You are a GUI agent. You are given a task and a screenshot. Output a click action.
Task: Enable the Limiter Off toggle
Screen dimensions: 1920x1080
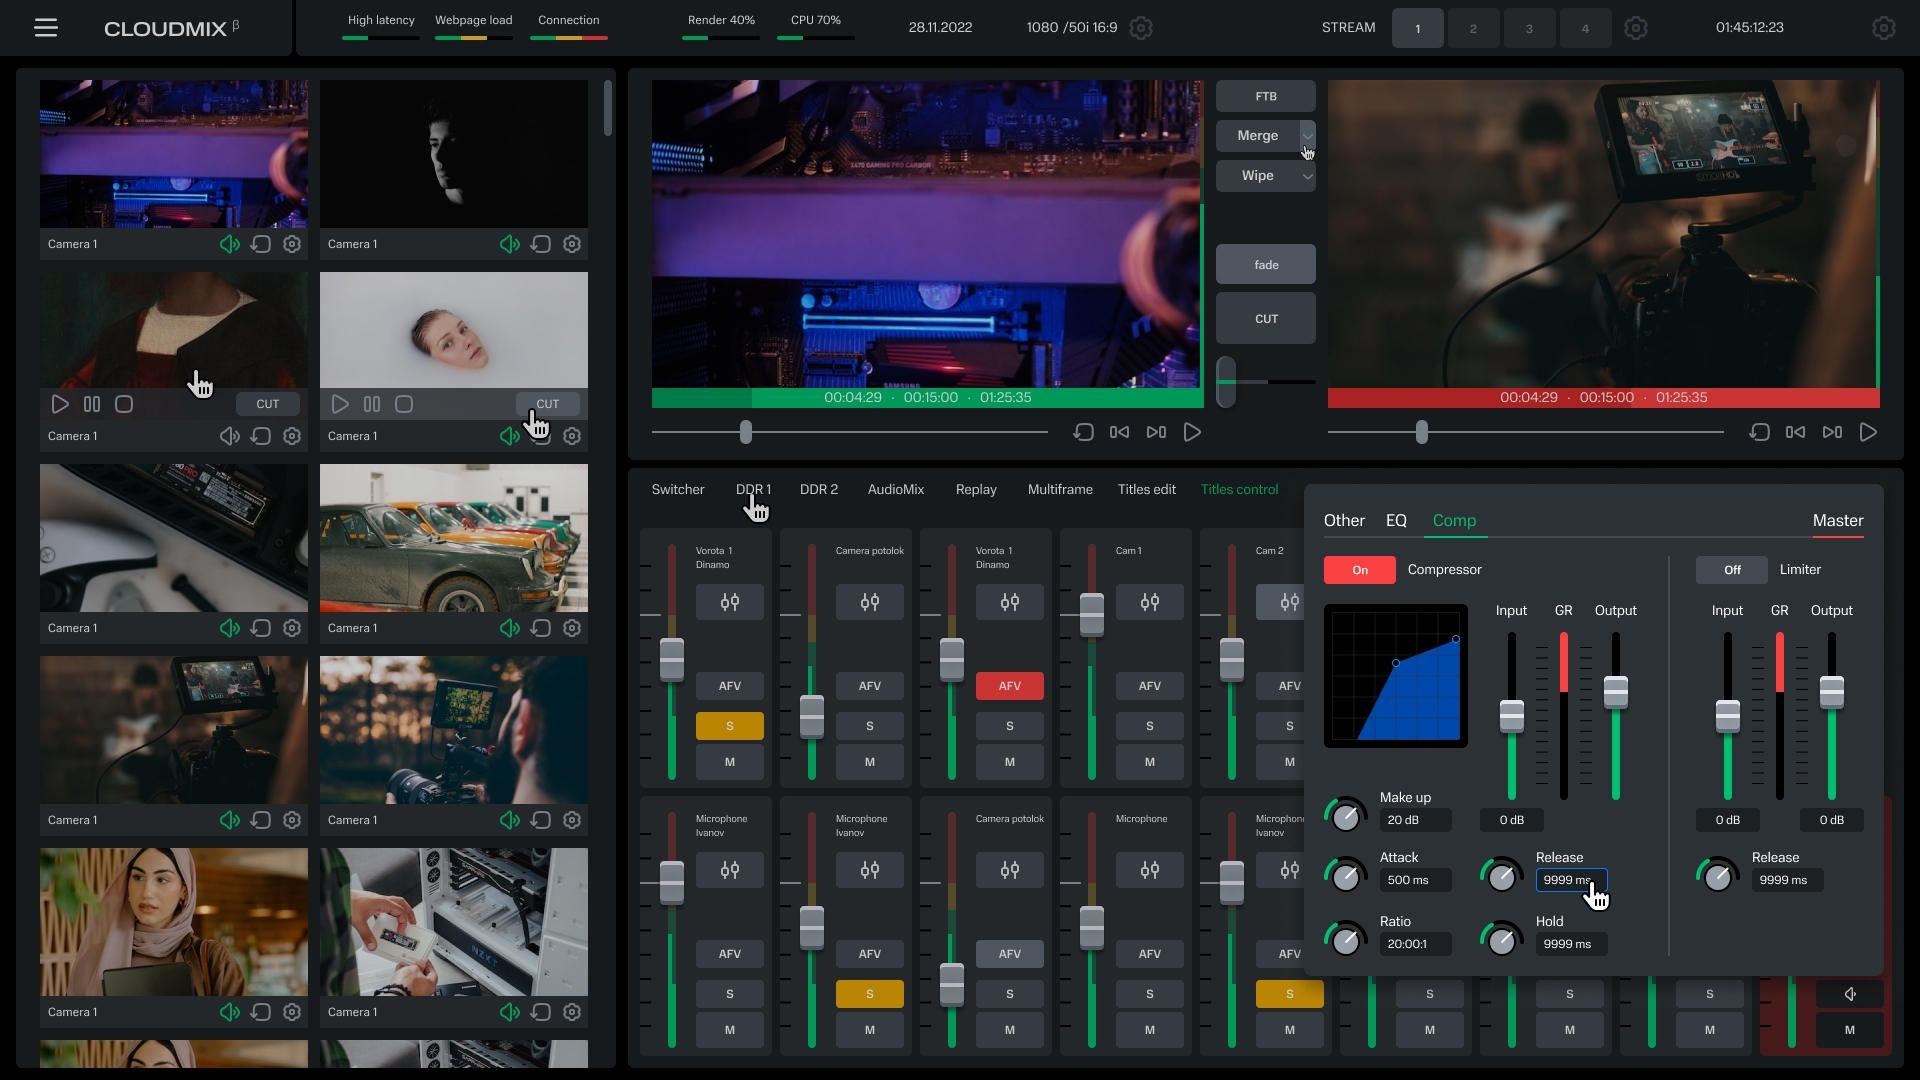point(1732,570)
